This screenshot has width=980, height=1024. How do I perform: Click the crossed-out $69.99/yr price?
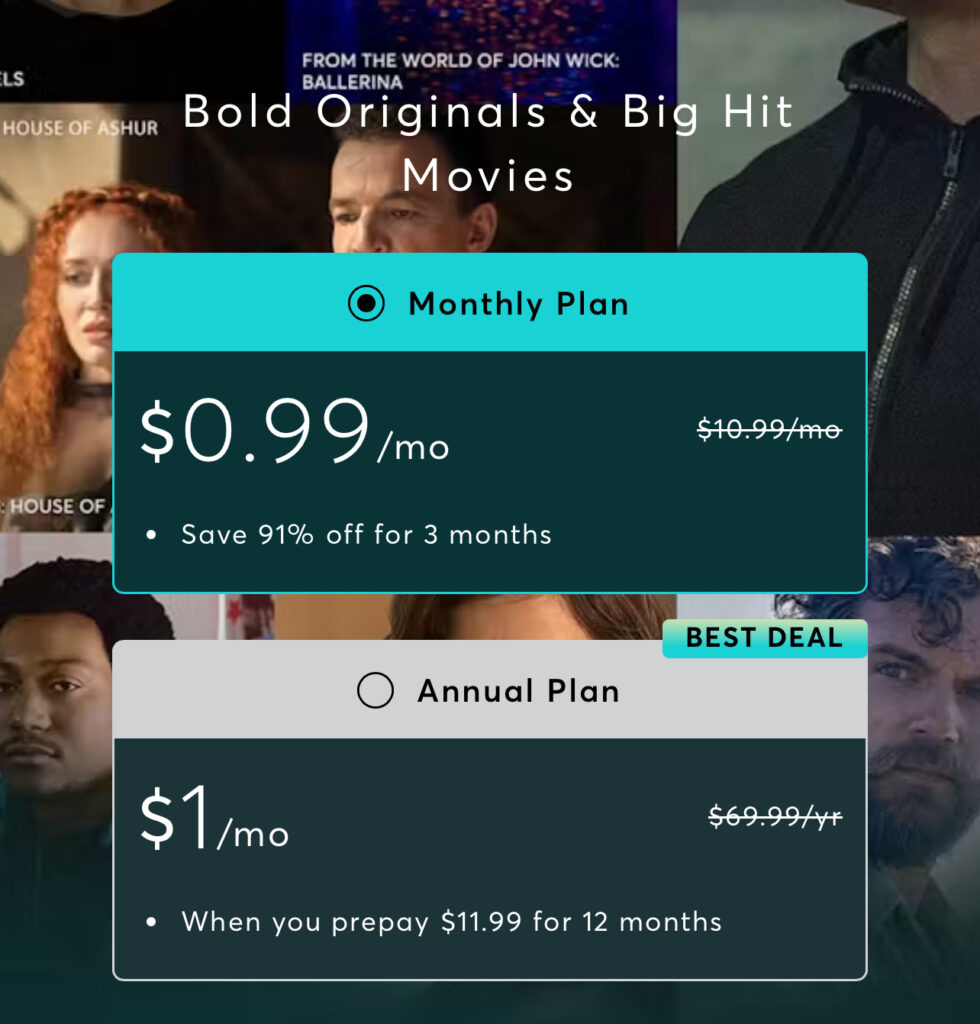775,817
